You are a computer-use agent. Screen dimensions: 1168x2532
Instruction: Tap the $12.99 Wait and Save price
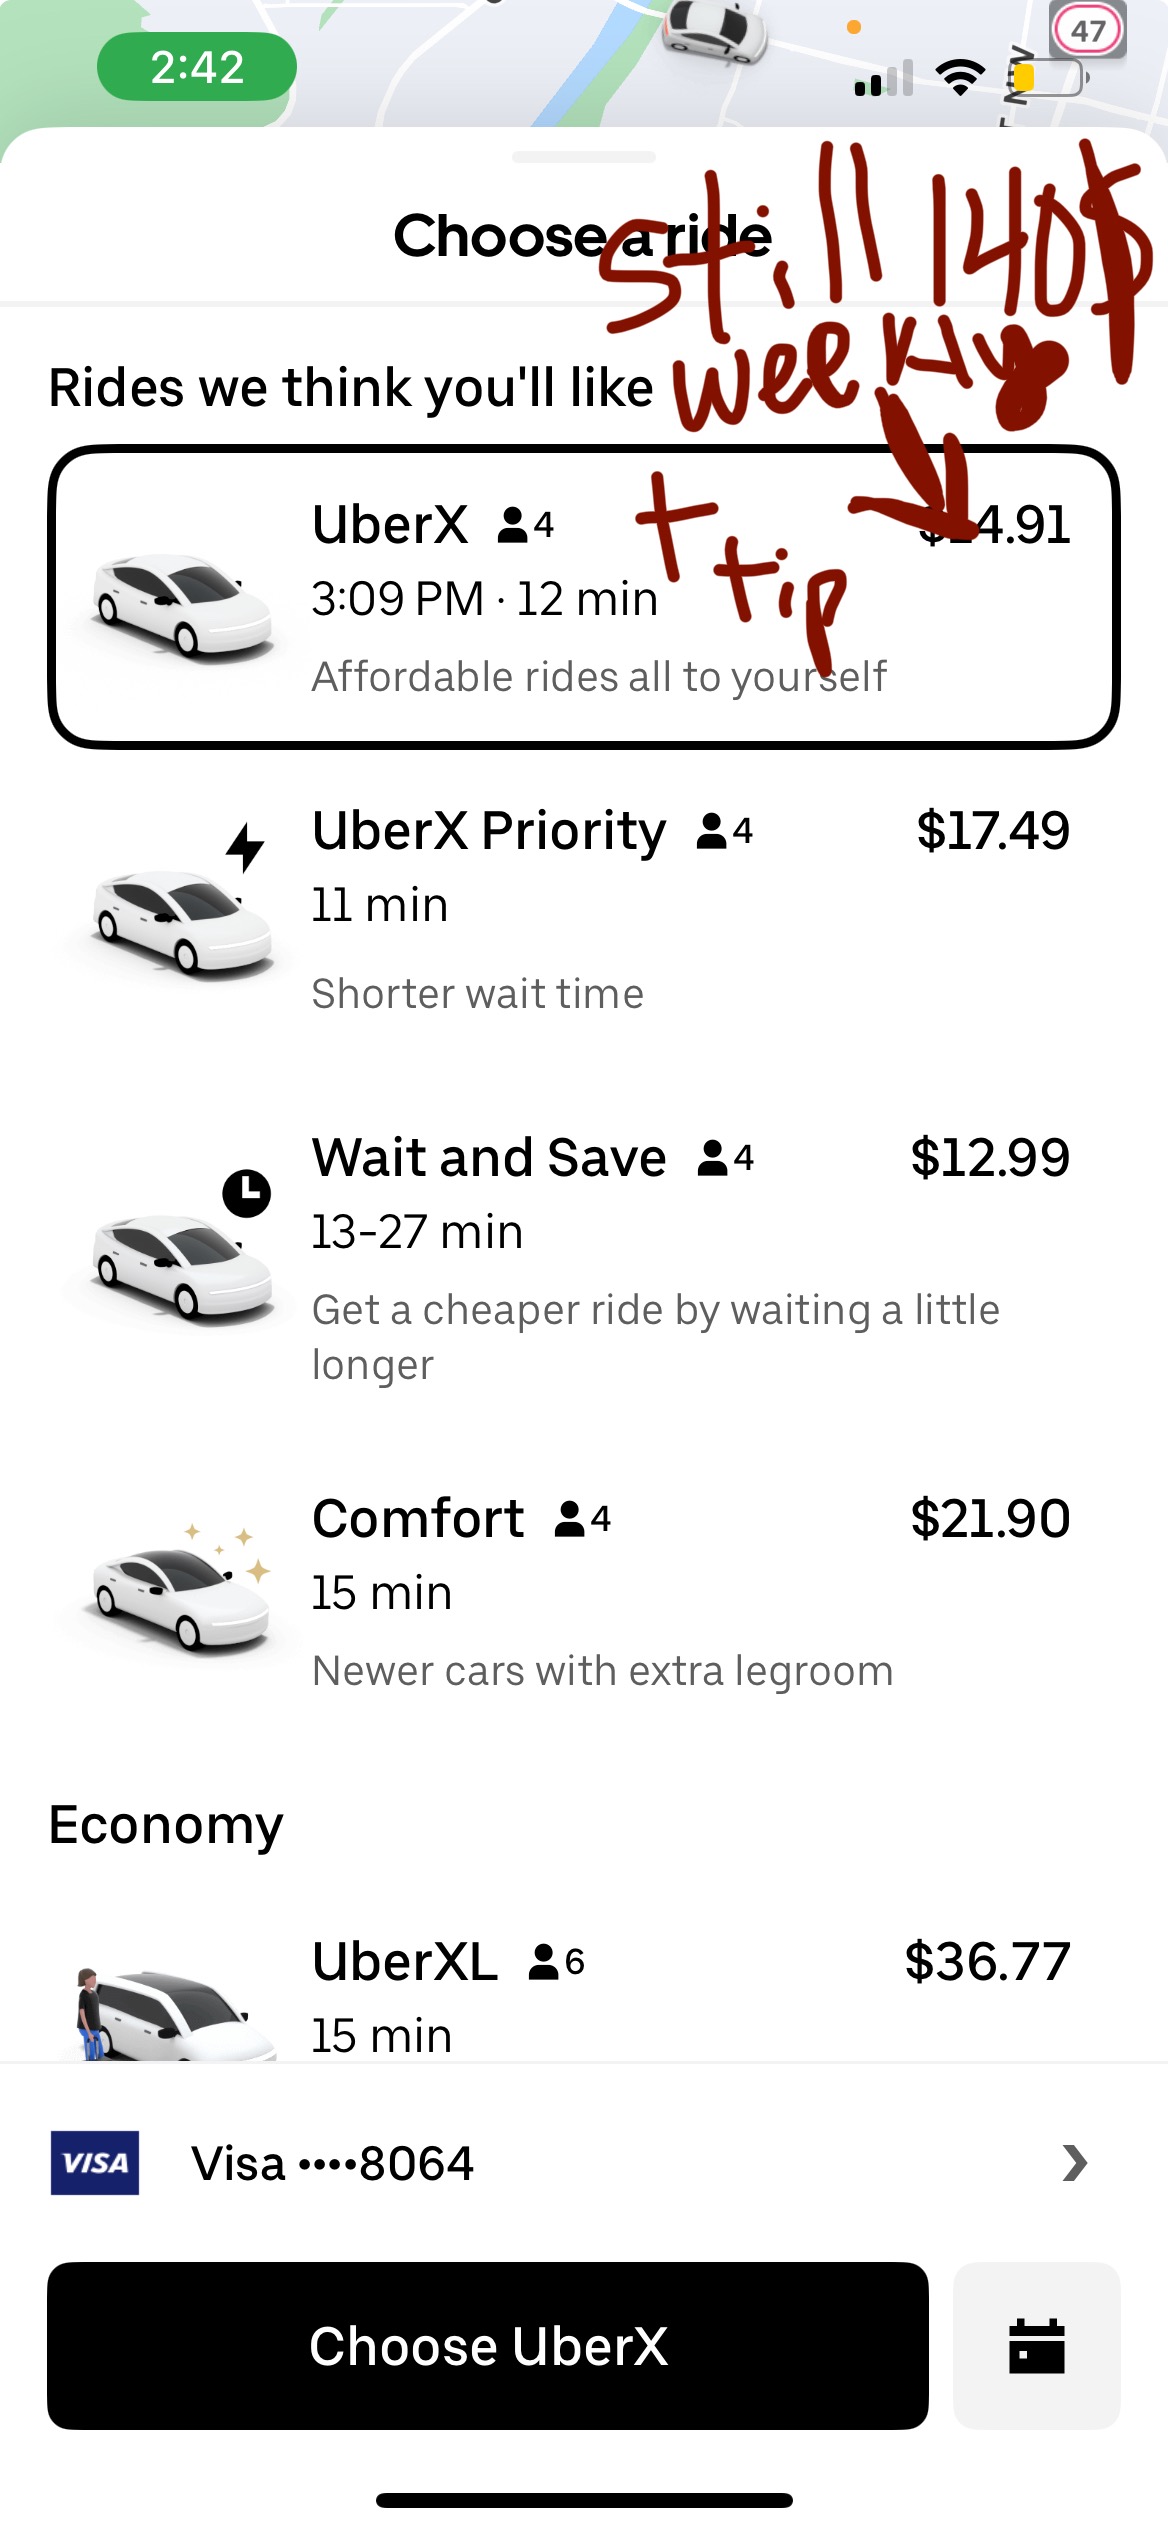point(990,1158)
